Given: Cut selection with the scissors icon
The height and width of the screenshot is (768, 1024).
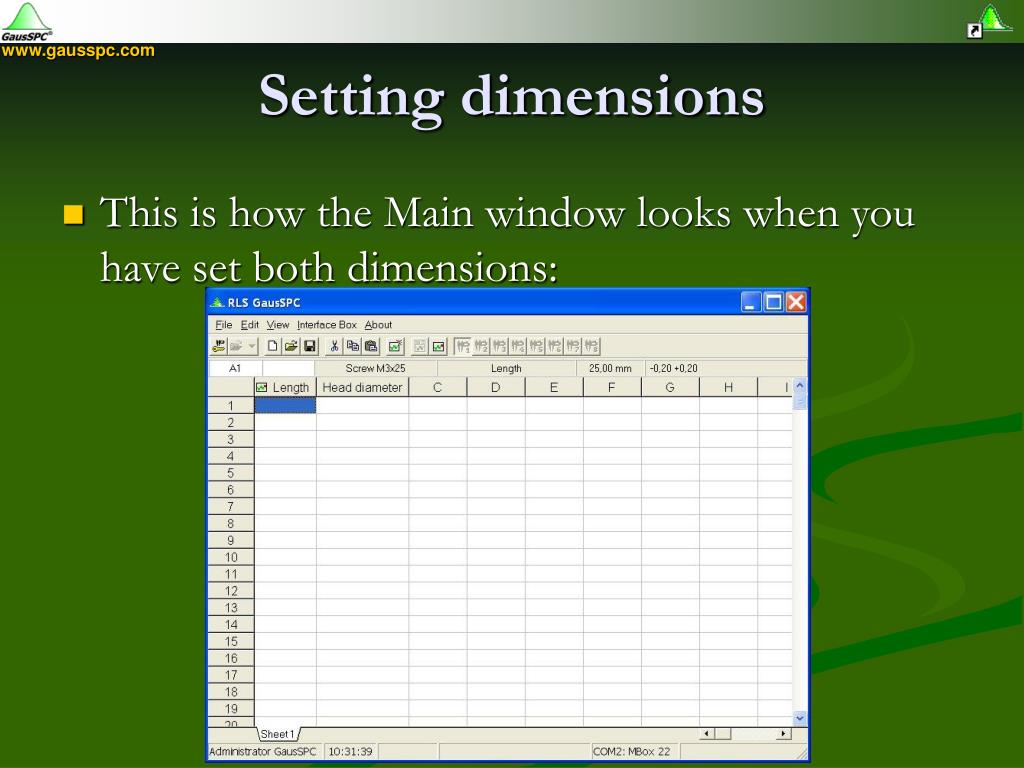Looking at the screenshot, I should point(334,346).
